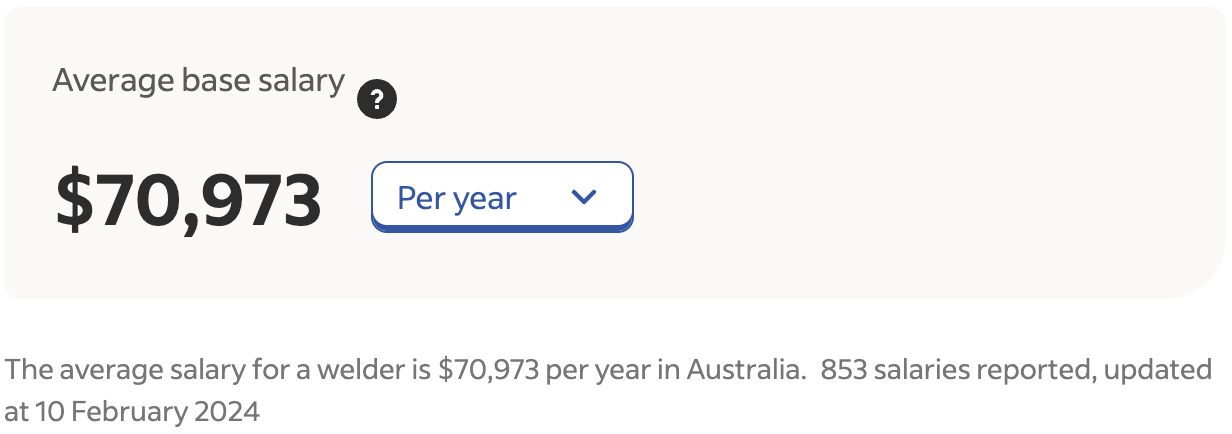This screenshot has height=434, width=1232.
Task: Click the large $70,973 salary figure
Action: (189, 200)
